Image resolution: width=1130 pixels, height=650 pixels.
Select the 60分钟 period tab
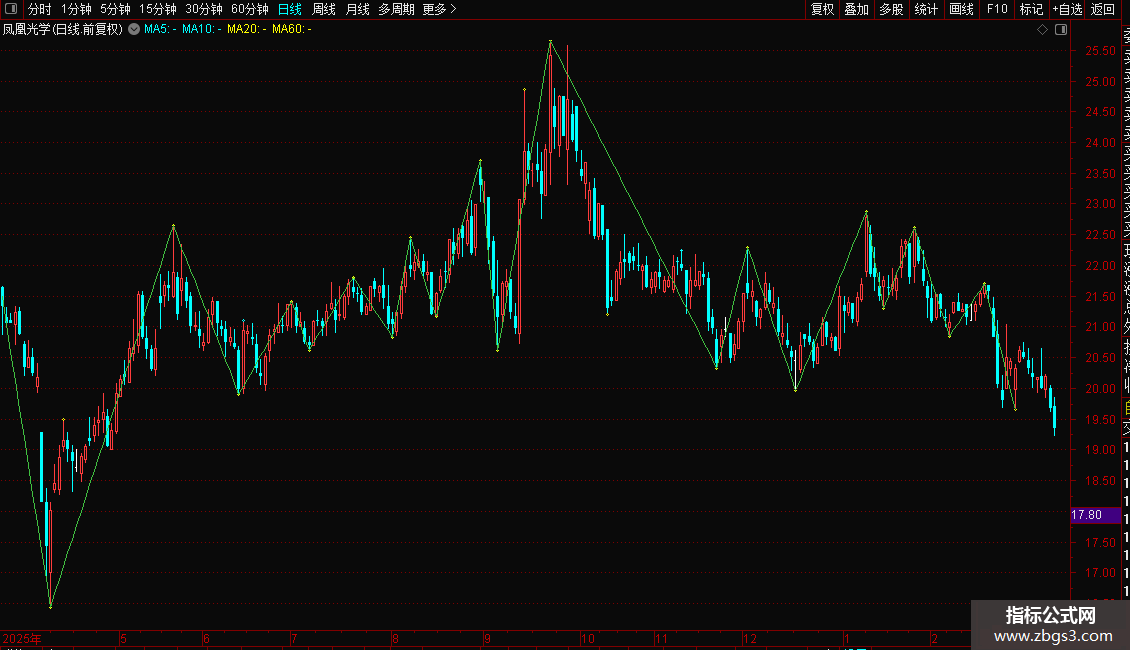(250, 9)
